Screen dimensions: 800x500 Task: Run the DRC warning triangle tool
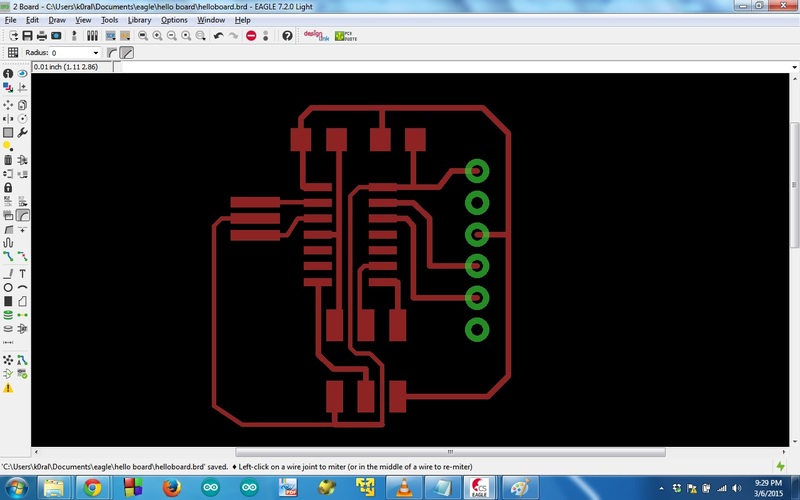click(x=8, y=388)
